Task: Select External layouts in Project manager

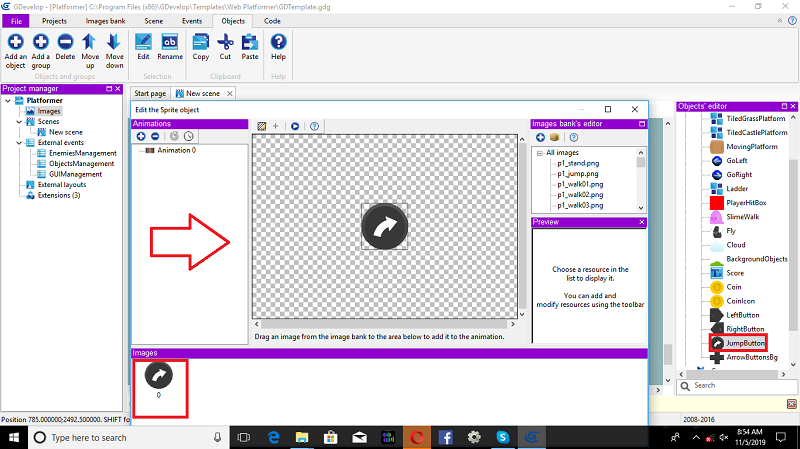Action: click(x=62, y=185)
